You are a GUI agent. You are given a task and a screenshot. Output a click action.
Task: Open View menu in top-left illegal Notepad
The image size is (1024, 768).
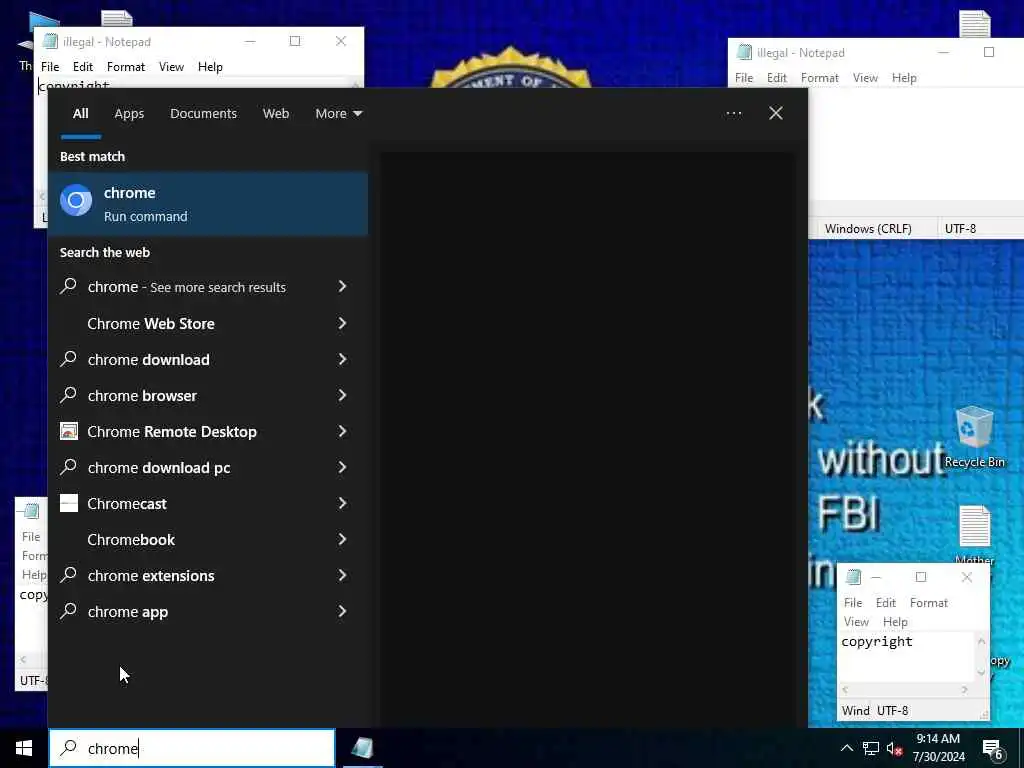[x=171, y=67]
